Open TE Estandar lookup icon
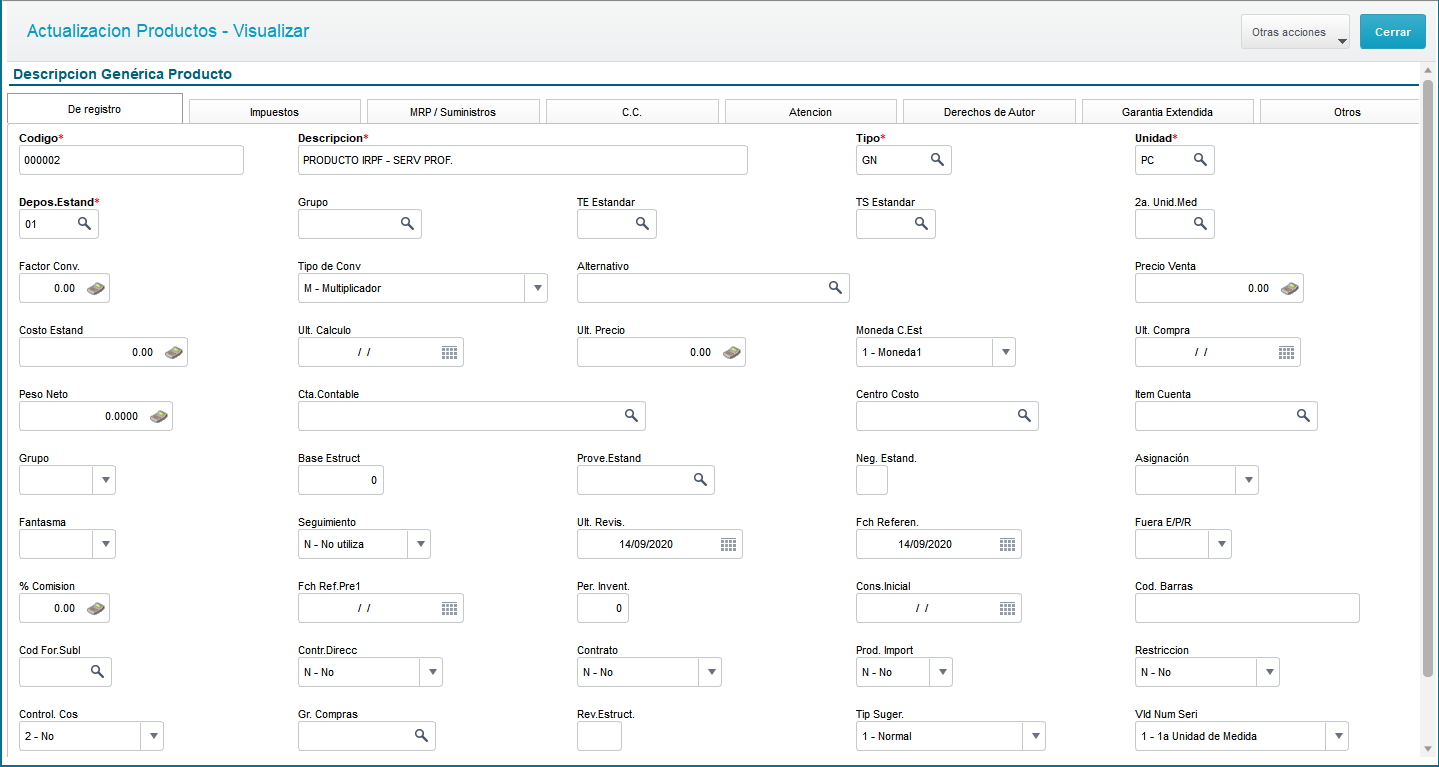The width and height of the screenshot is (1439, 767). point(642,224)
